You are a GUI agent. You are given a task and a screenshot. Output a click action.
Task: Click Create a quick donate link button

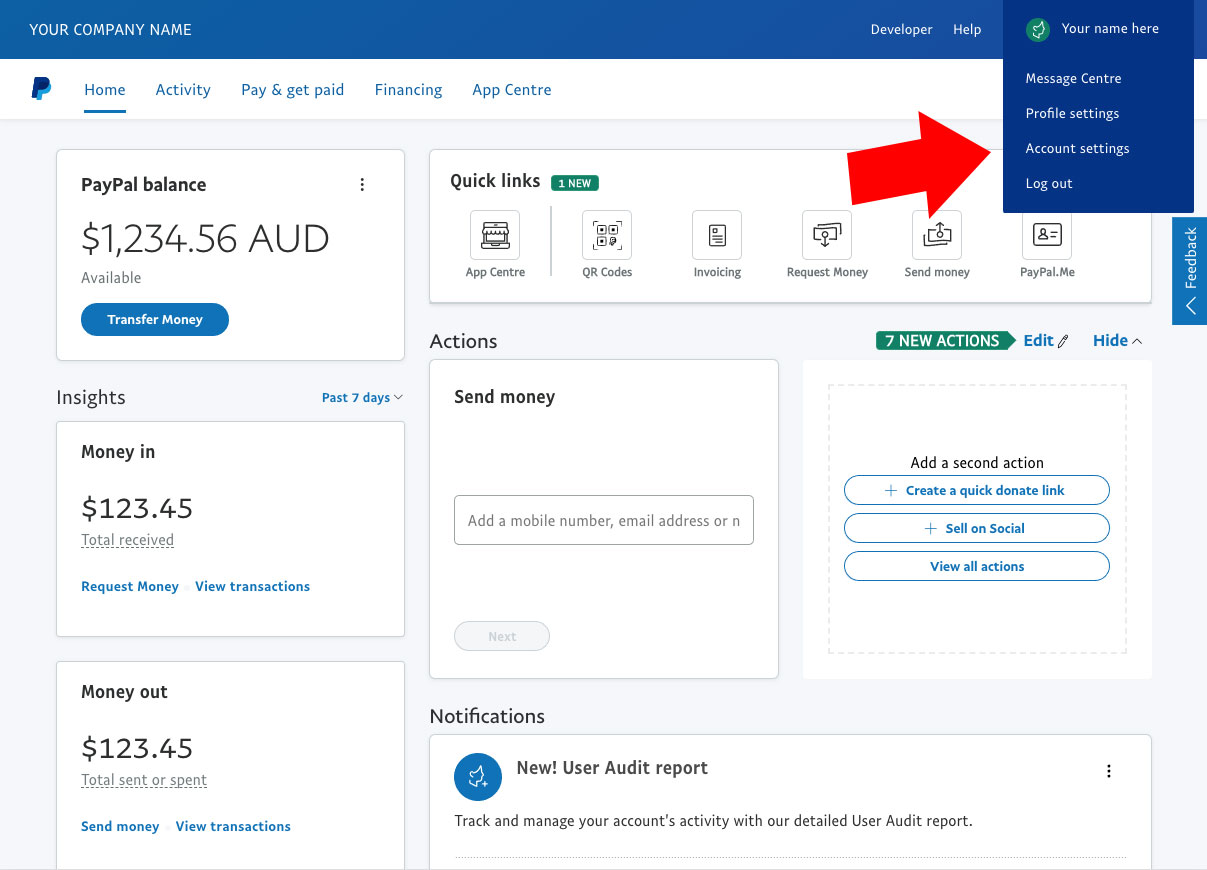(x=977, y=490)
